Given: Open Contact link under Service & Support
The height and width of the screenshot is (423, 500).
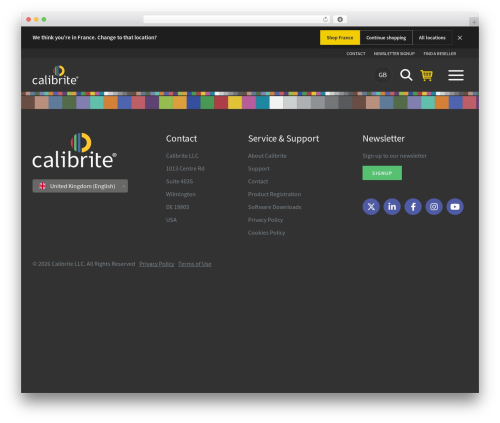Looking at the screenshot, I should [x=258, y=181].
